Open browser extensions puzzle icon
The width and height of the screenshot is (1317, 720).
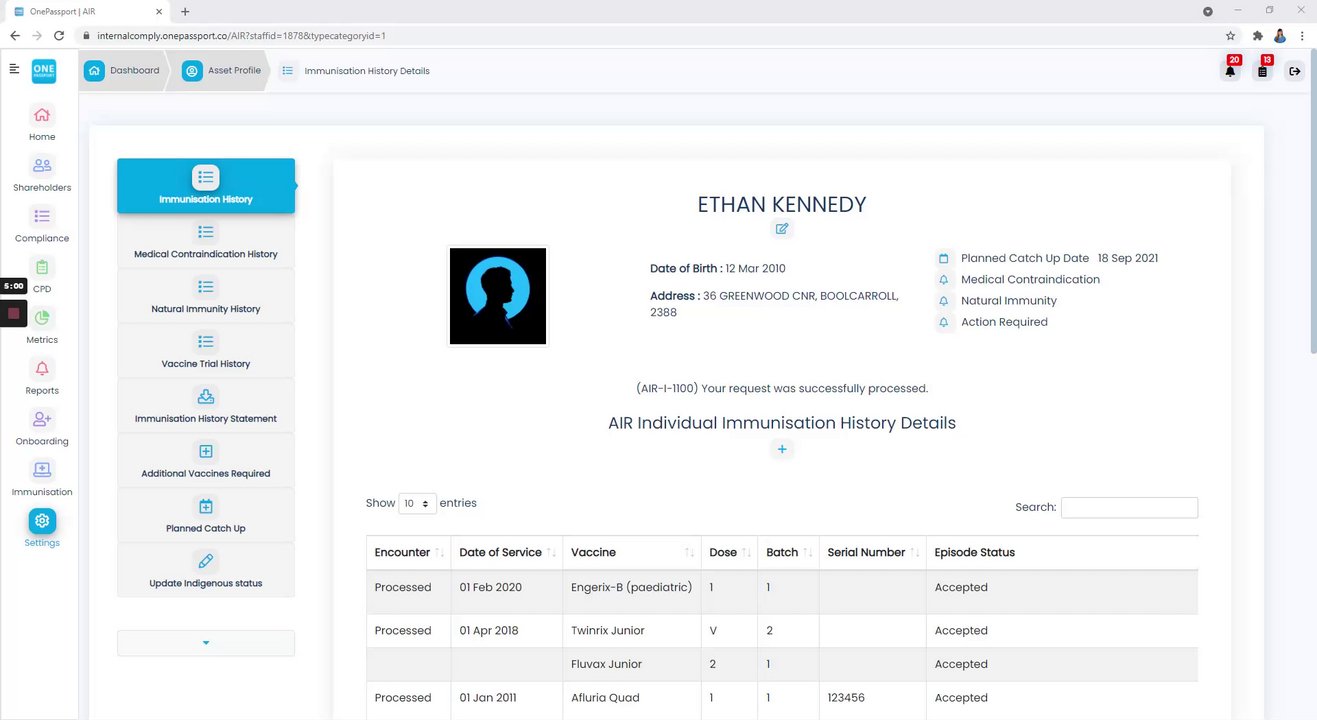tap(1258, 35)
